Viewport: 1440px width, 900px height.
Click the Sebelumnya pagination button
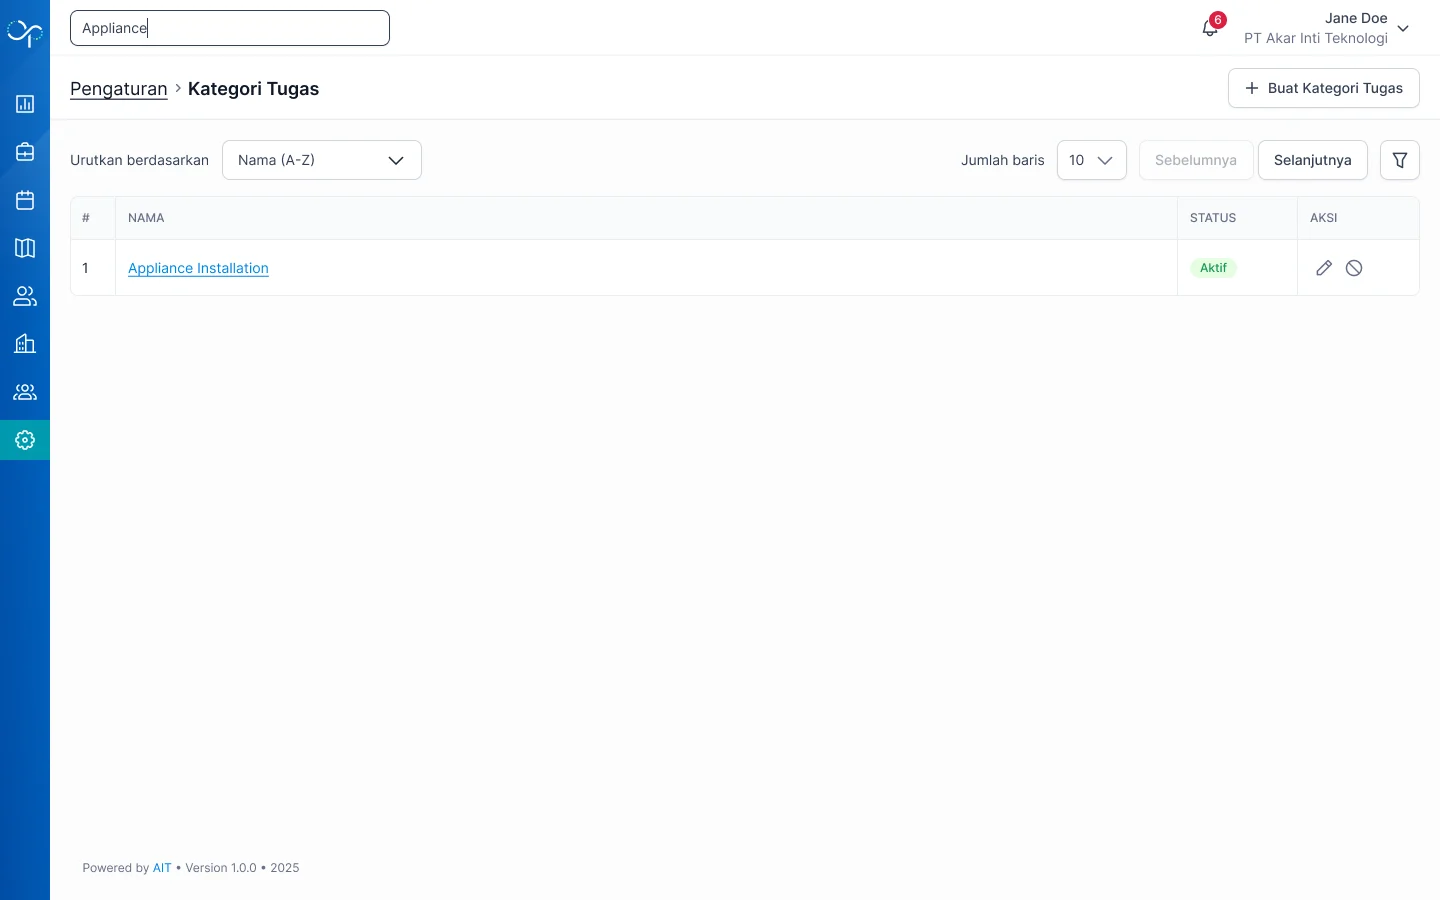(1196, 160)
